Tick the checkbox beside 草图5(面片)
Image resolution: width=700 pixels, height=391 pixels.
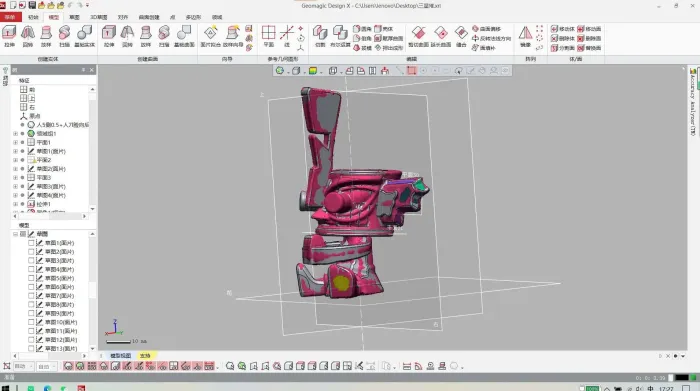click(31, 278)
